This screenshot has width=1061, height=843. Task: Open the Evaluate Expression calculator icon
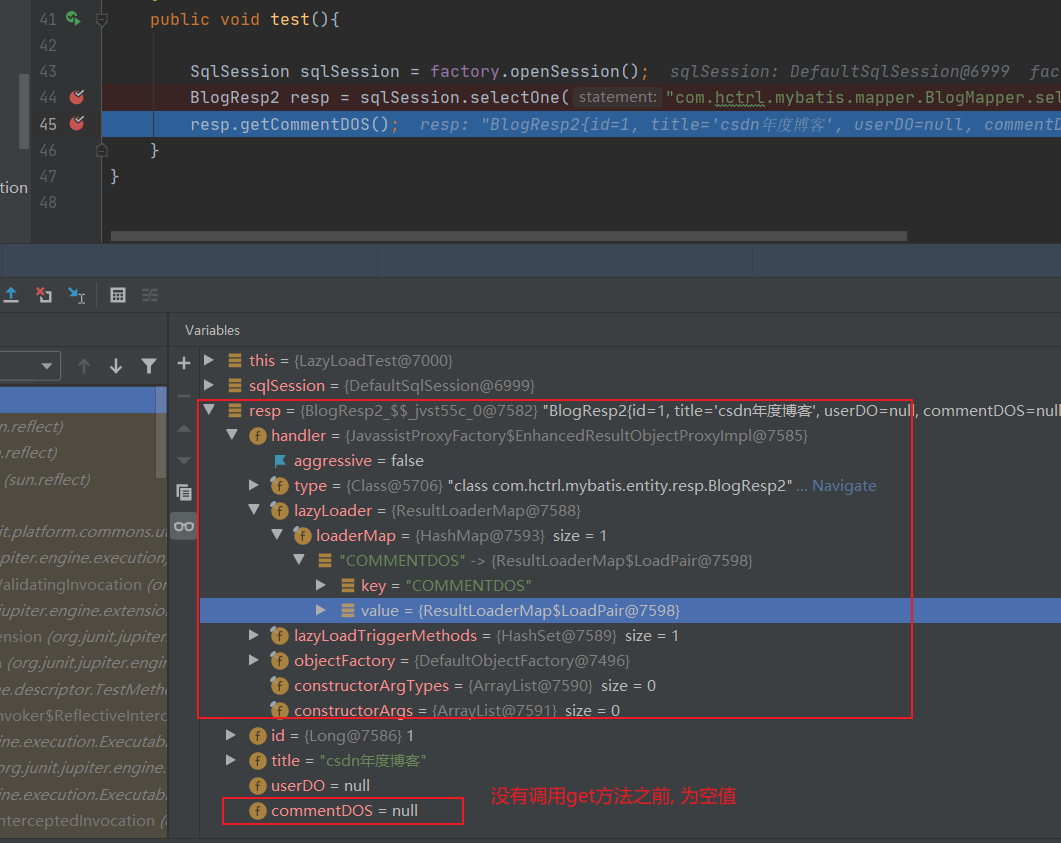(x=118, y=295)
